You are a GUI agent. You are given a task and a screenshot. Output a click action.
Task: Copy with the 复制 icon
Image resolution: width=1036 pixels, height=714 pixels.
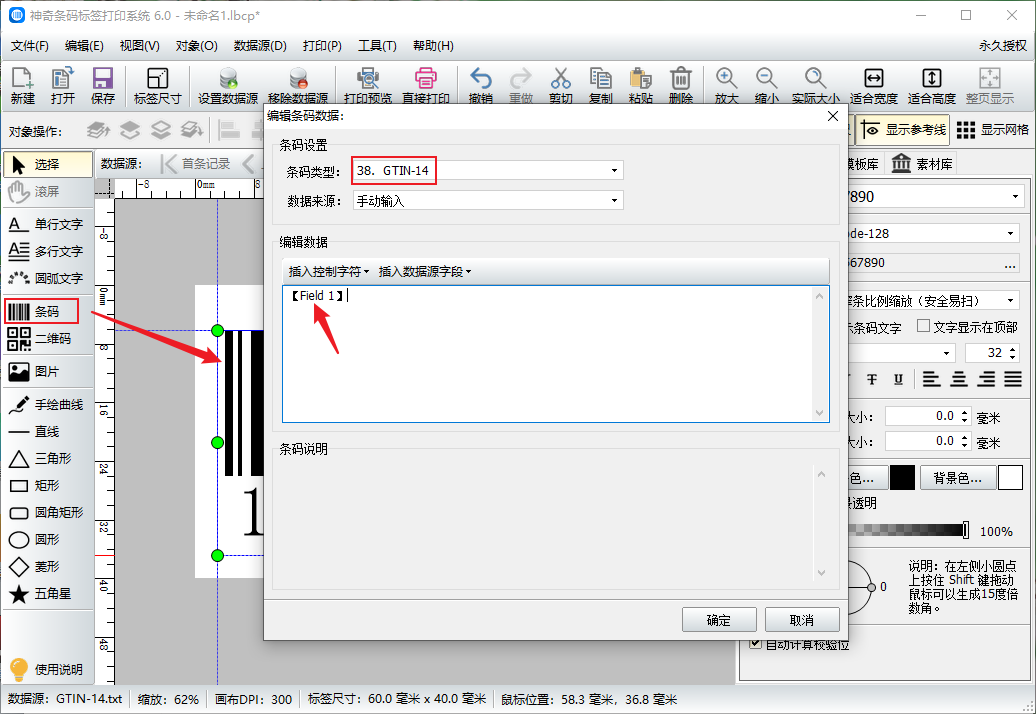click(x=601, y=85)
